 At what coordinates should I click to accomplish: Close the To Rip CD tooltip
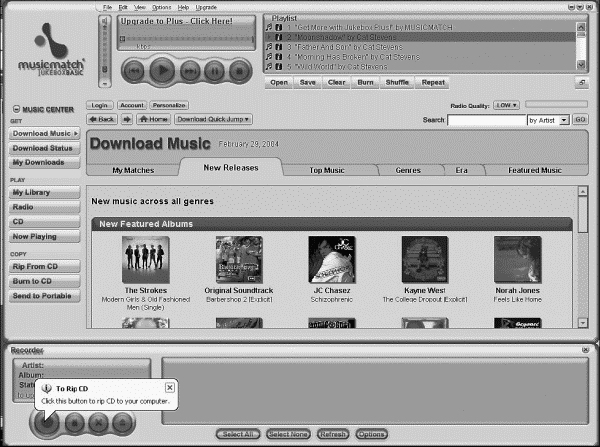(169, 387)
